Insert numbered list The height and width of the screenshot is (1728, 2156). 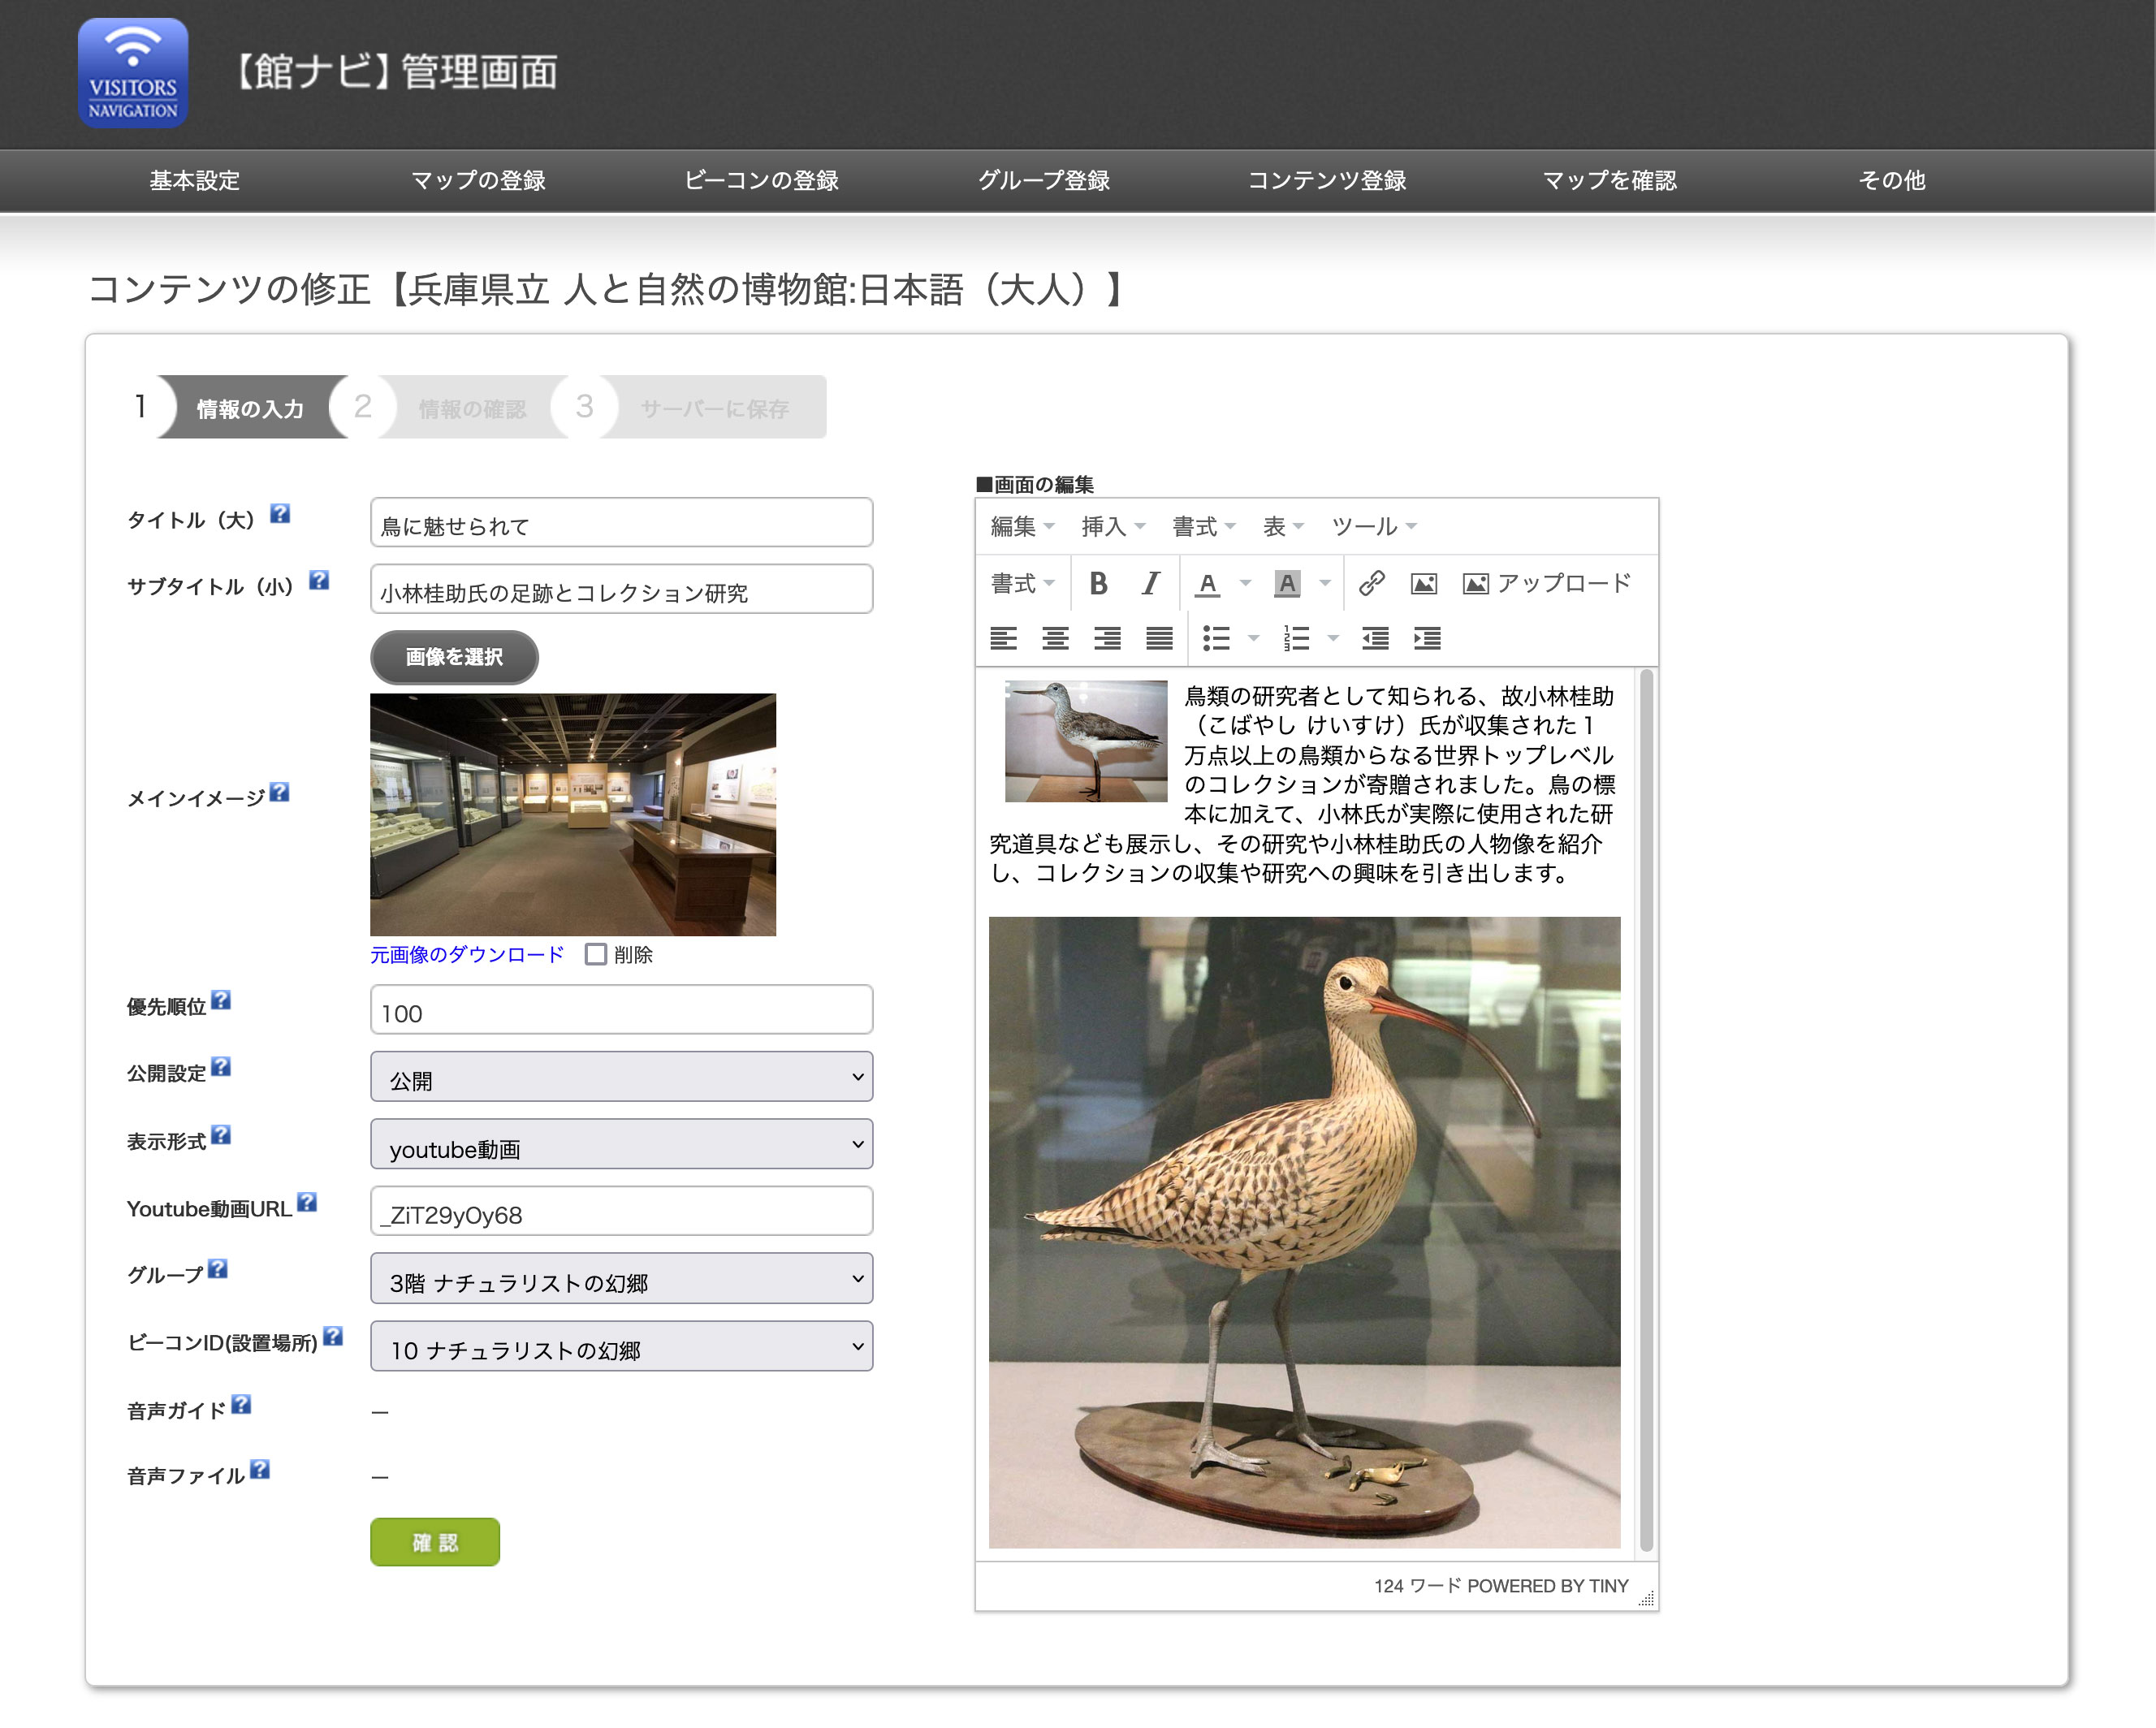[x=1296, y=638]
